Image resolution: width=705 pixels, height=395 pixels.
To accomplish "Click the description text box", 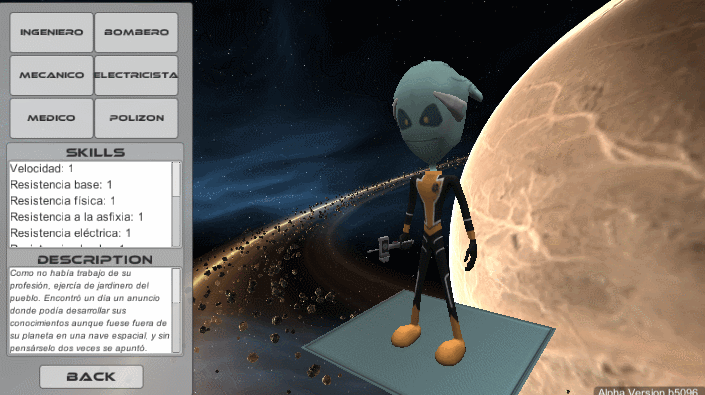I will coord(90,310).
